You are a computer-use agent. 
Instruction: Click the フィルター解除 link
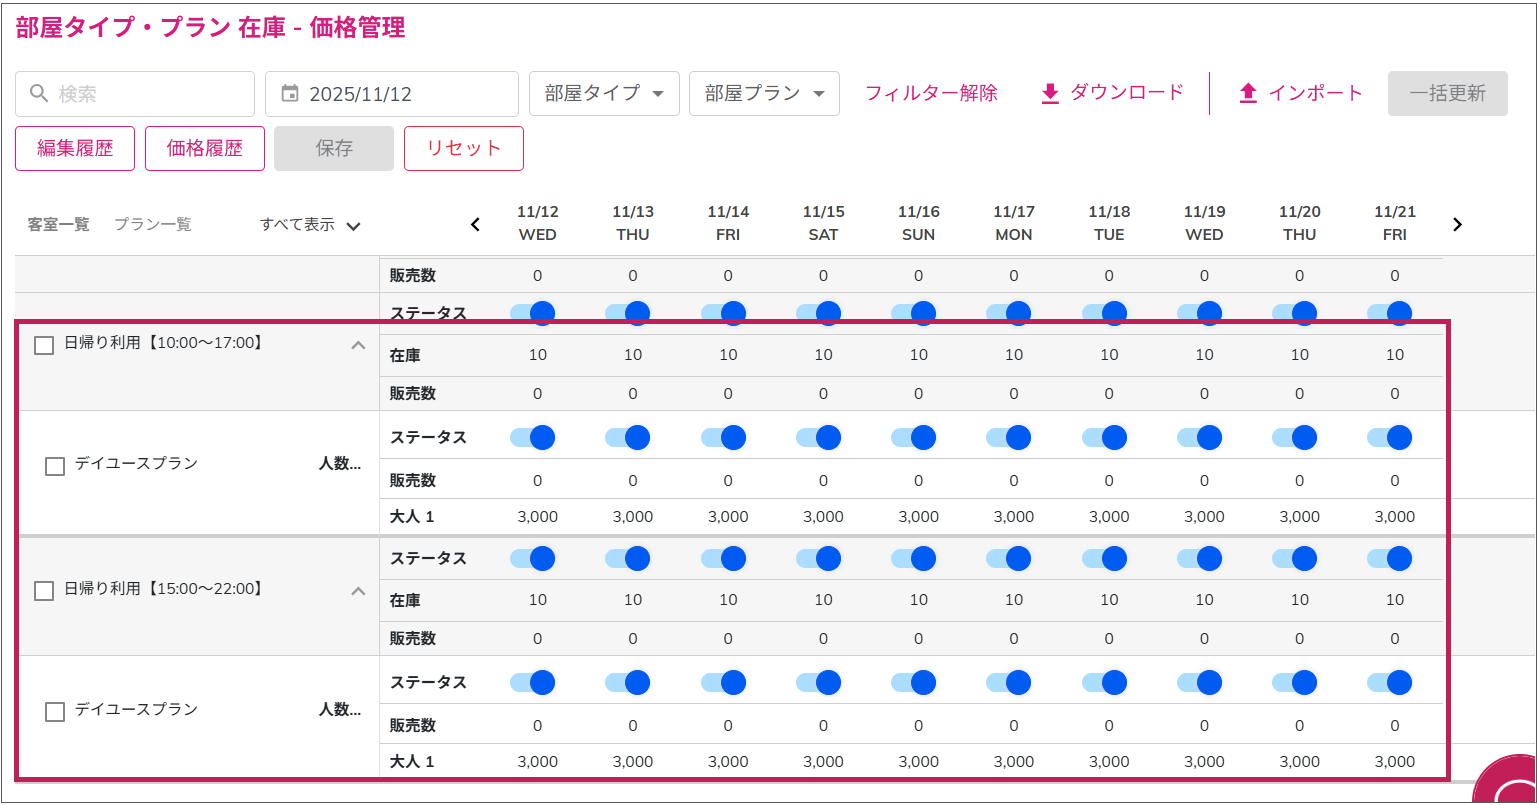tap(931, 94)
